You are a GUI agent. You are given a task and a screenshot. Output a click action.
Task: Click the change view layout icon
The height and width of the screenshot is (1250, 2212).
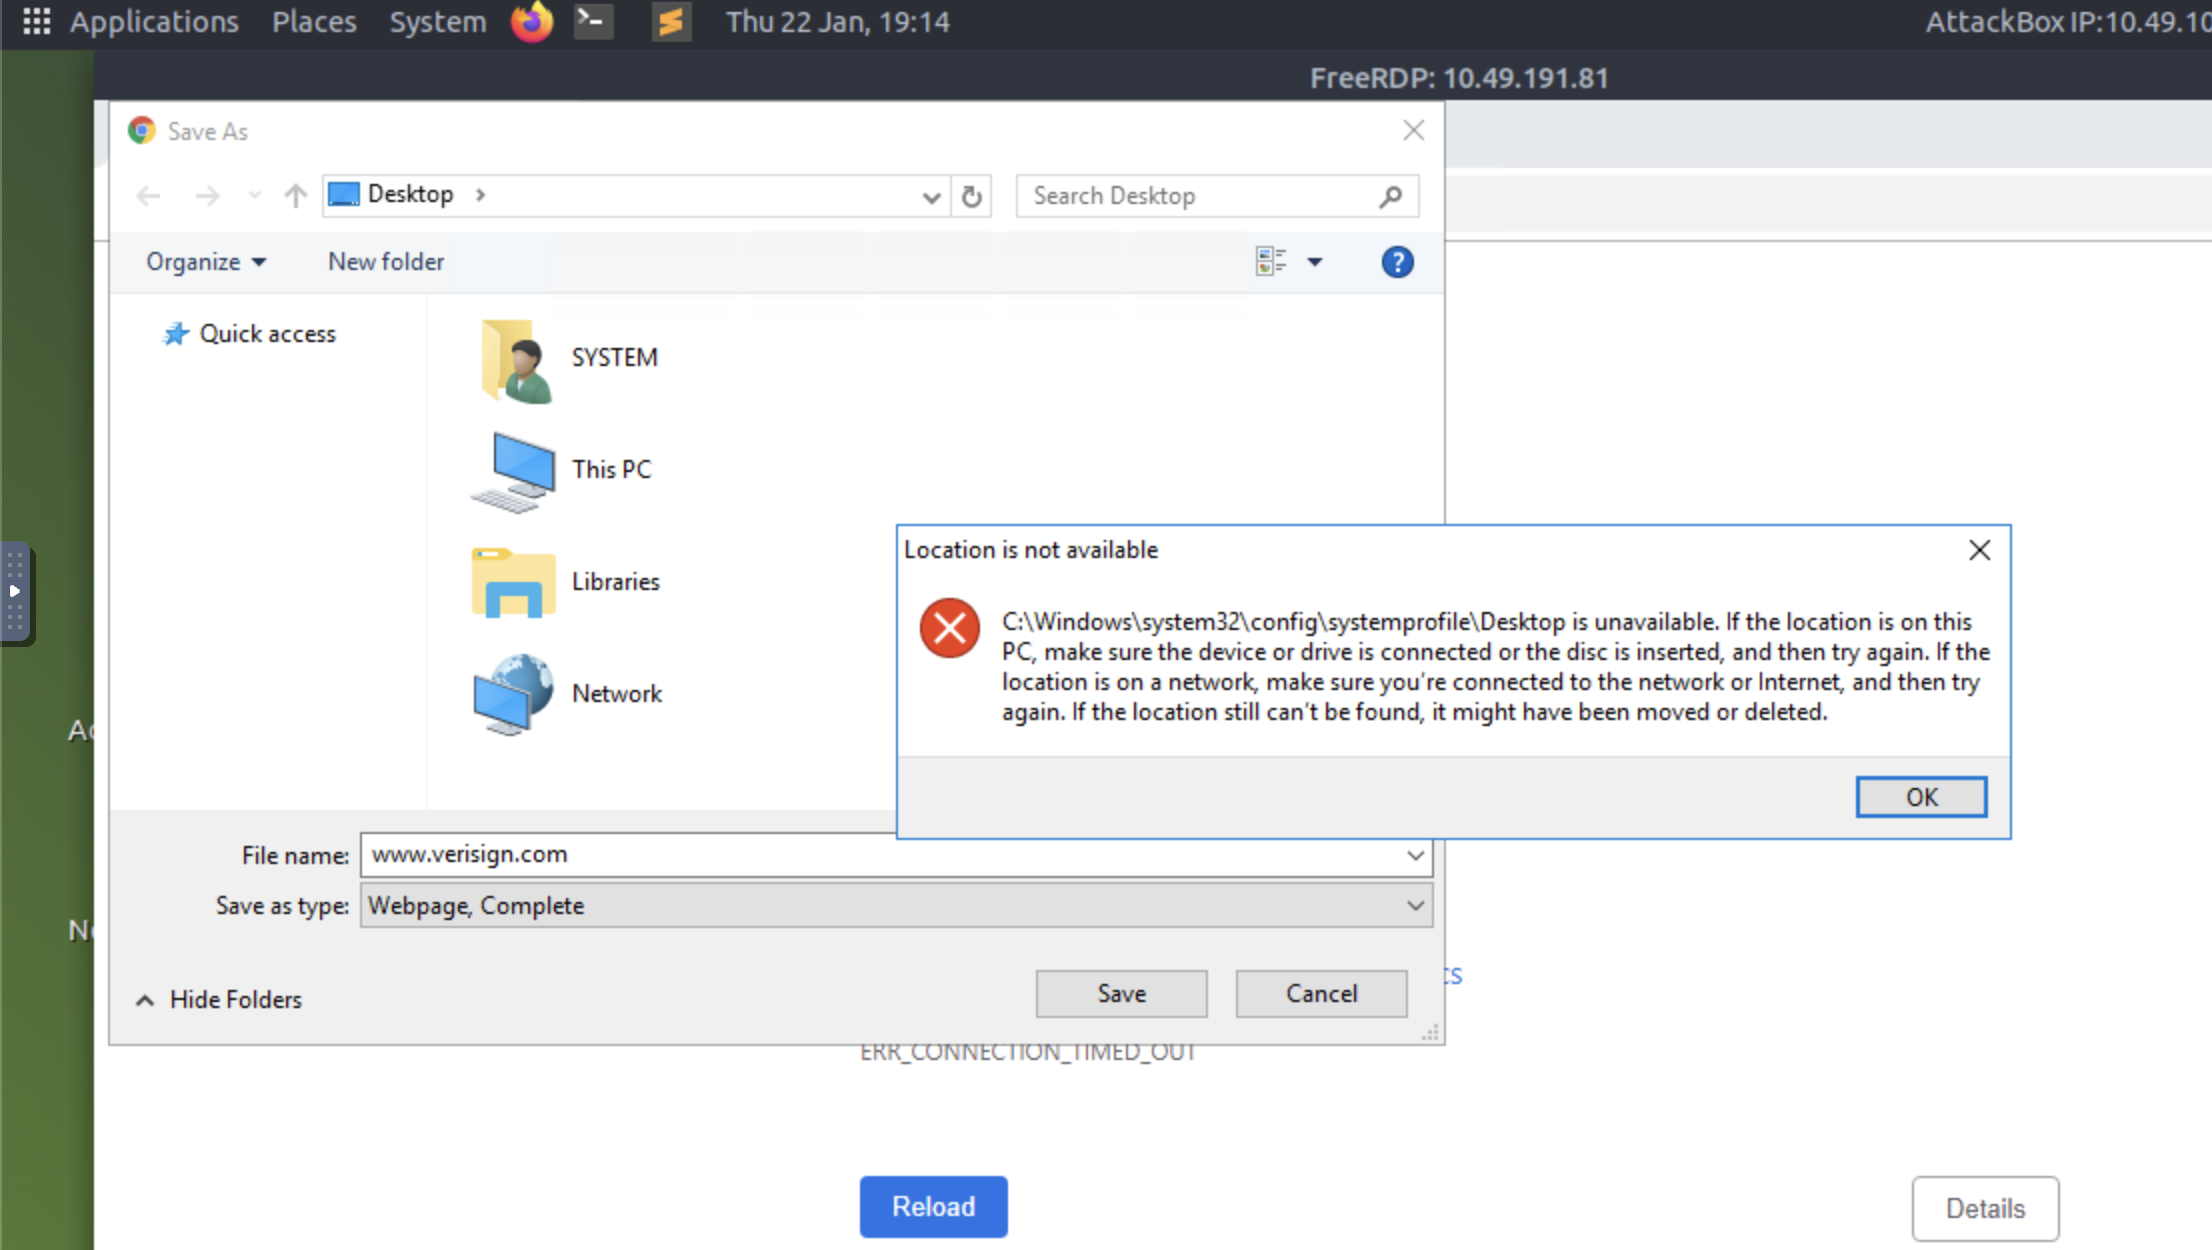(x=1270, y=262)
